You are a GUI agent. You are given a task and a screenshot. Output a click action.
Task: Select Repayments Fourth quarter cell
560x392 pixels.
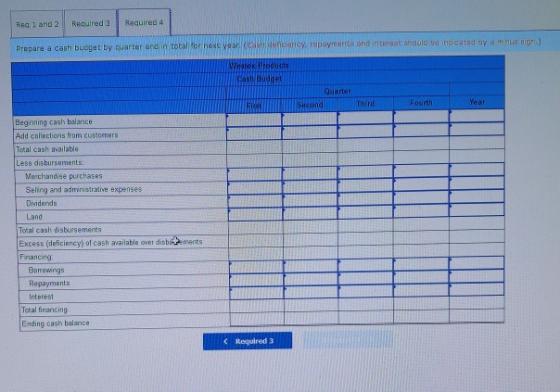421,277
